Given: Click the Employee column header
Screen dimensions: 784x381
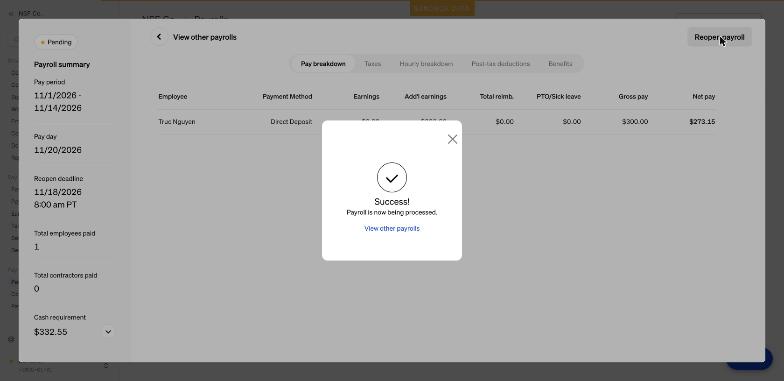Looking at the screenshot, I should [172, 96].
